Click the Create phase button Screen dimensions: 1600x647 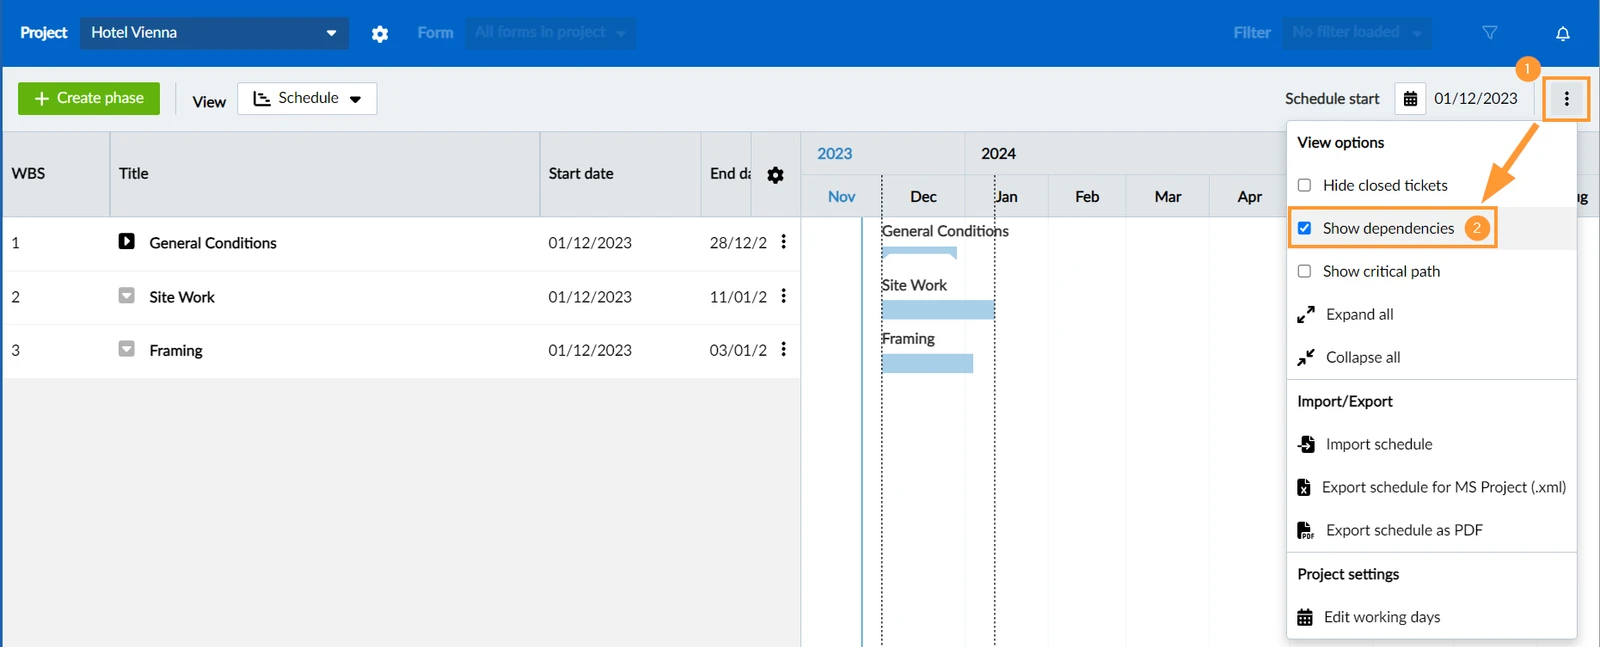point(89,98)
